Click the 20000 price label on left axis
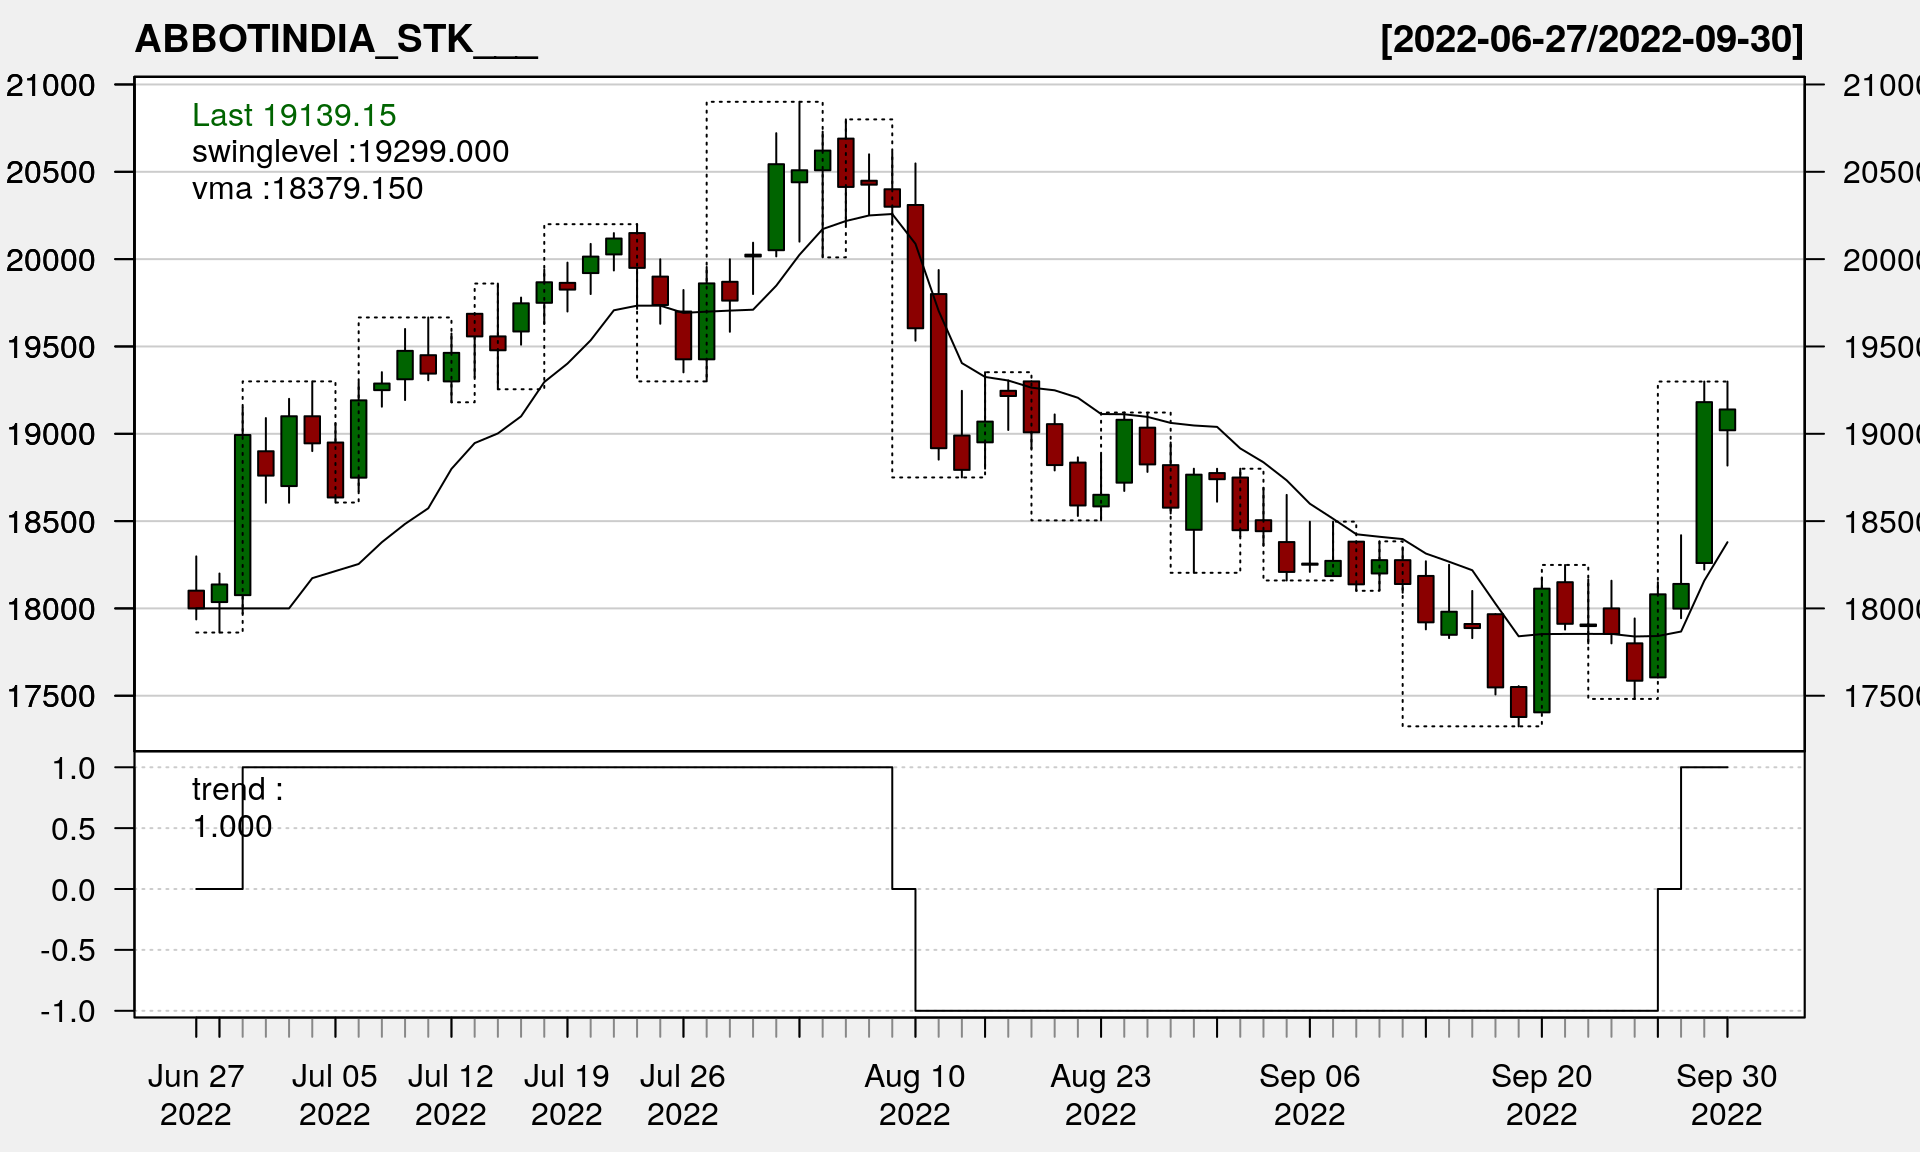Image resolution: width=1920 pixels, height=1152 pixels. (51, 260)
